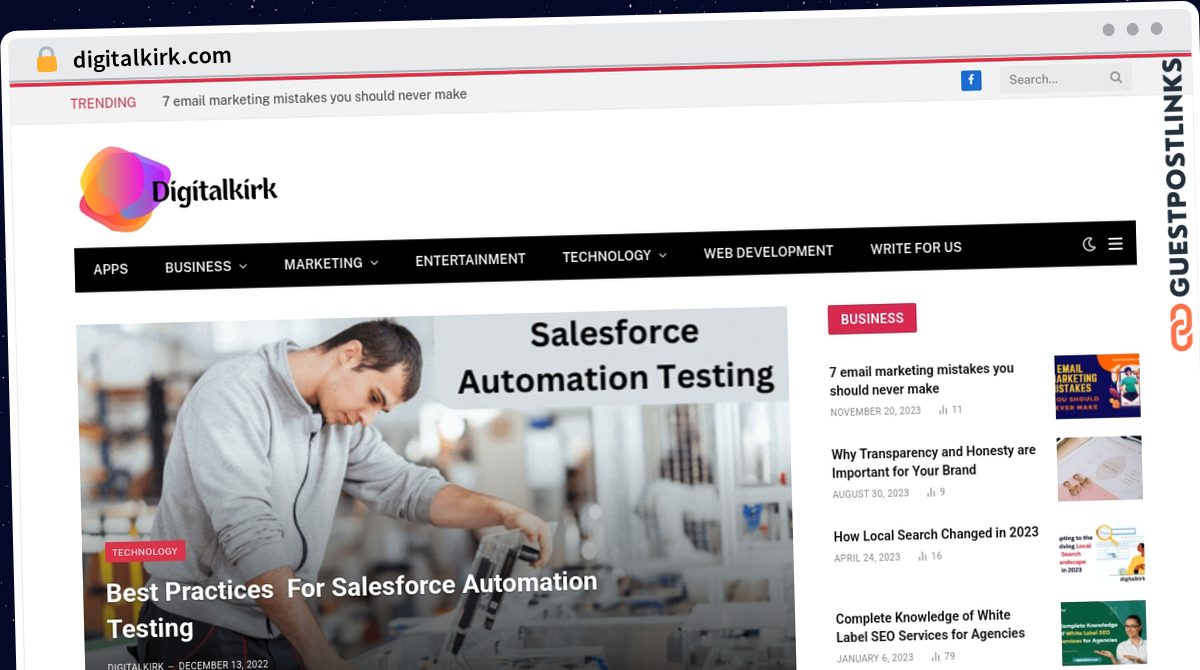Image resolution: width=1200 pixels, height=670 pixels.
Task: Open the Facebook social icon
Action: (x=971, y=81)
